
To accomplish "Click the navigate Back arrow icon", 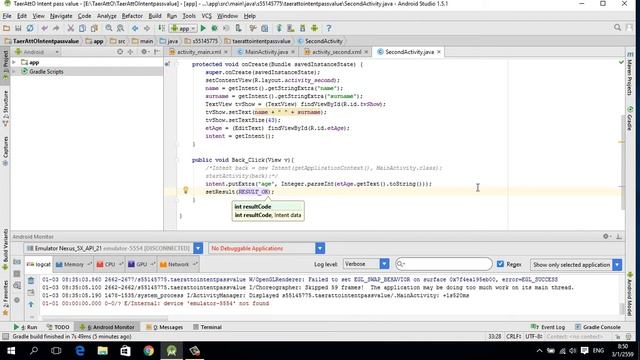I will (x=135, y=28).
